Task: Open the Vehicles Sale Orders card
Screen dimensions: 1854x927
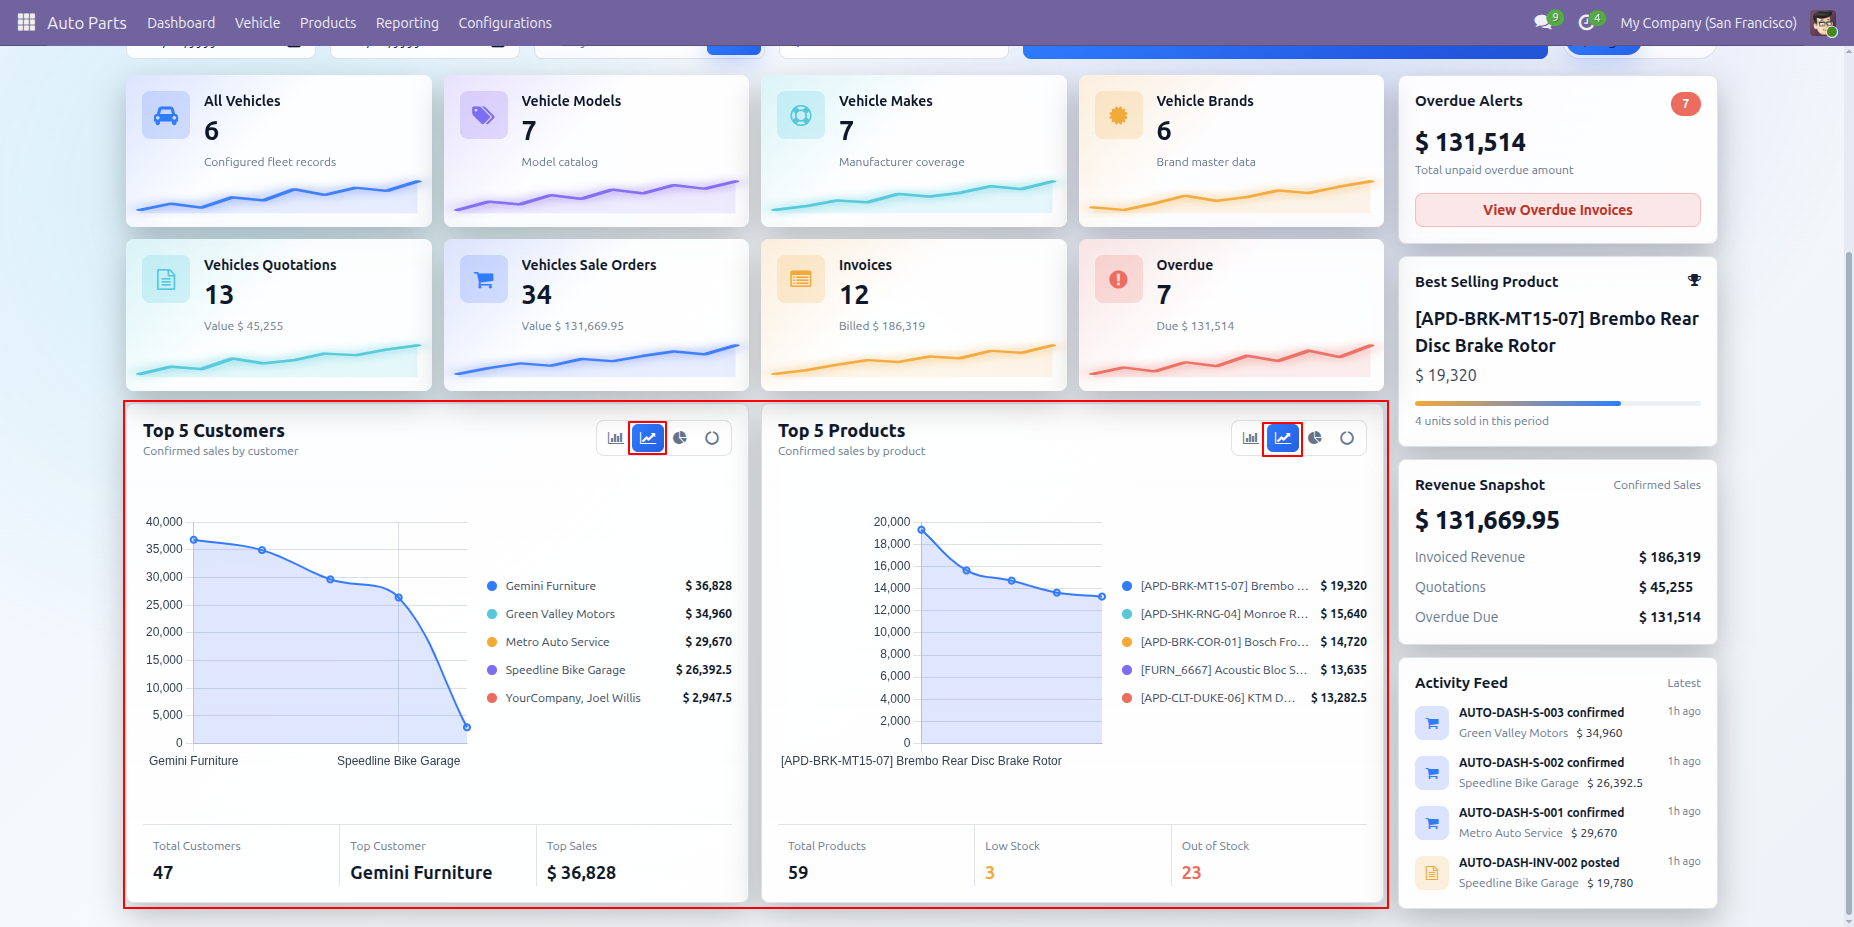Action: 596,315
